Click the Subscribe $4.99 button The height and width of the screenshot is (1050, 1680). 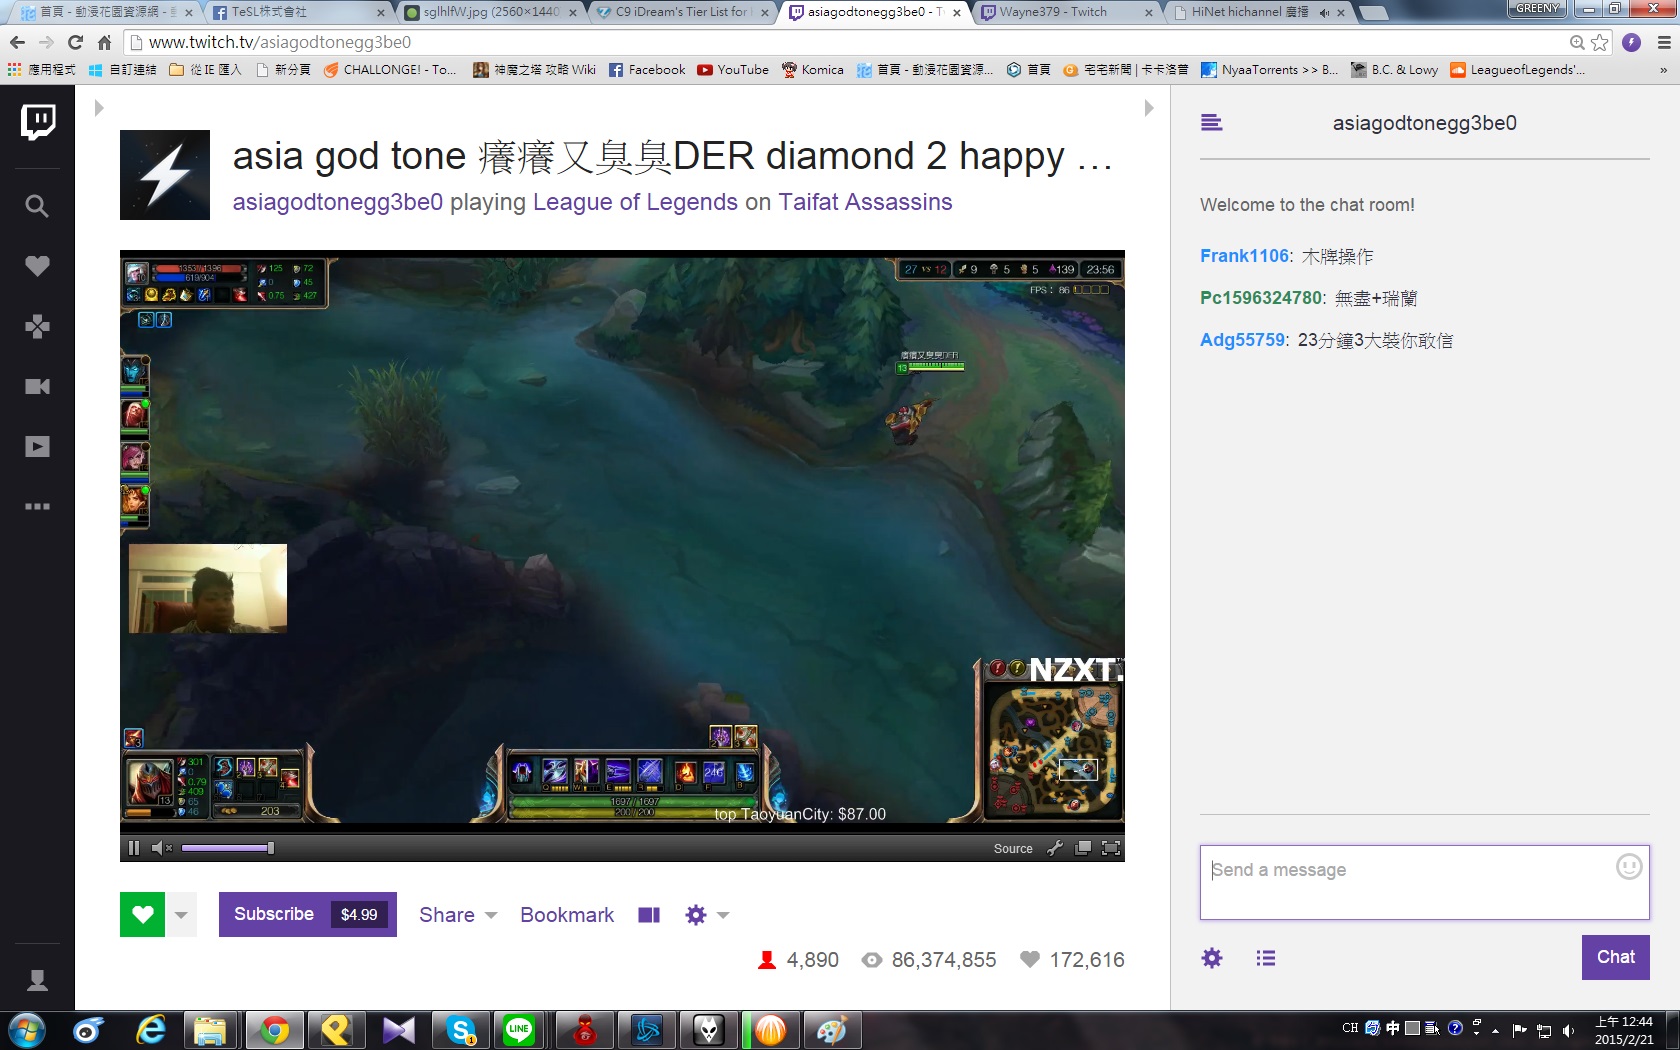pyautogui.click(x=307, y=914)
